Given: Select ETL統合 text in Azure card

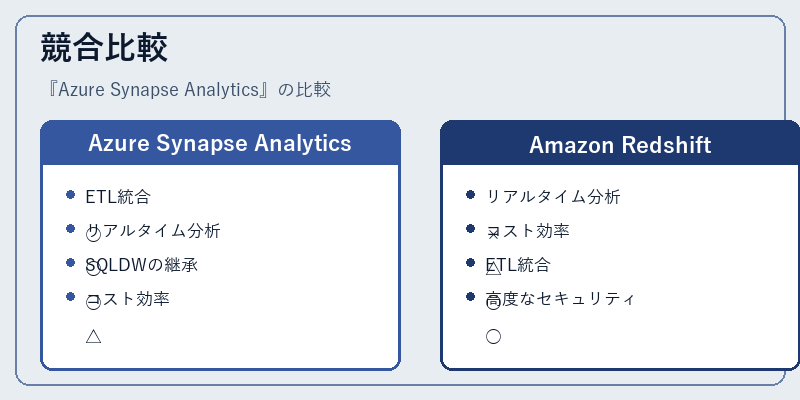Looking at the screenshot, I should pyautogui.click(x=118, y=196).
